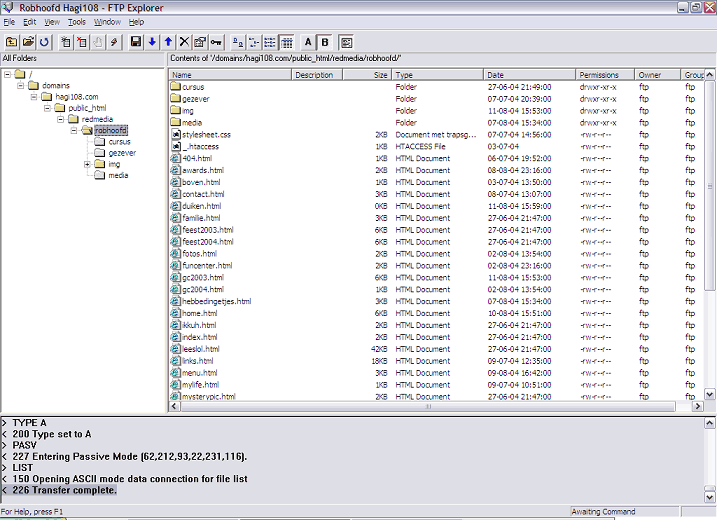Collapse the public_html tree node
Viewport: 717px width, 520px height.
(47, 108)
